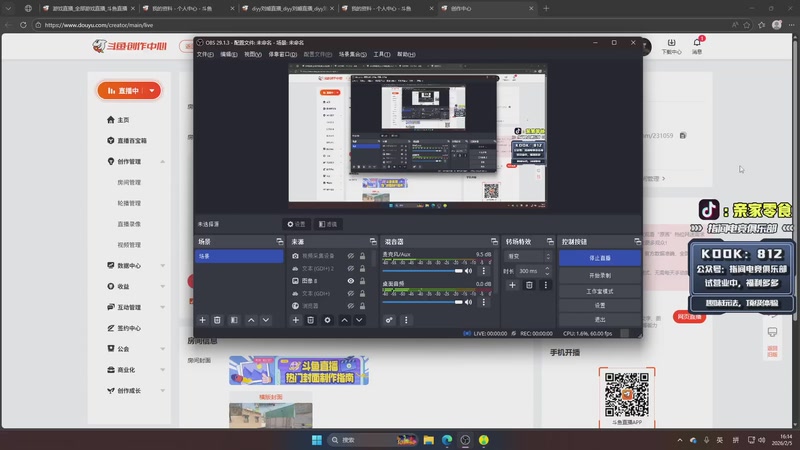The width and height of the screenshot is (800, 450).
Task: Undock the 转场特效 panel pop-out icon
Action: 550,241
